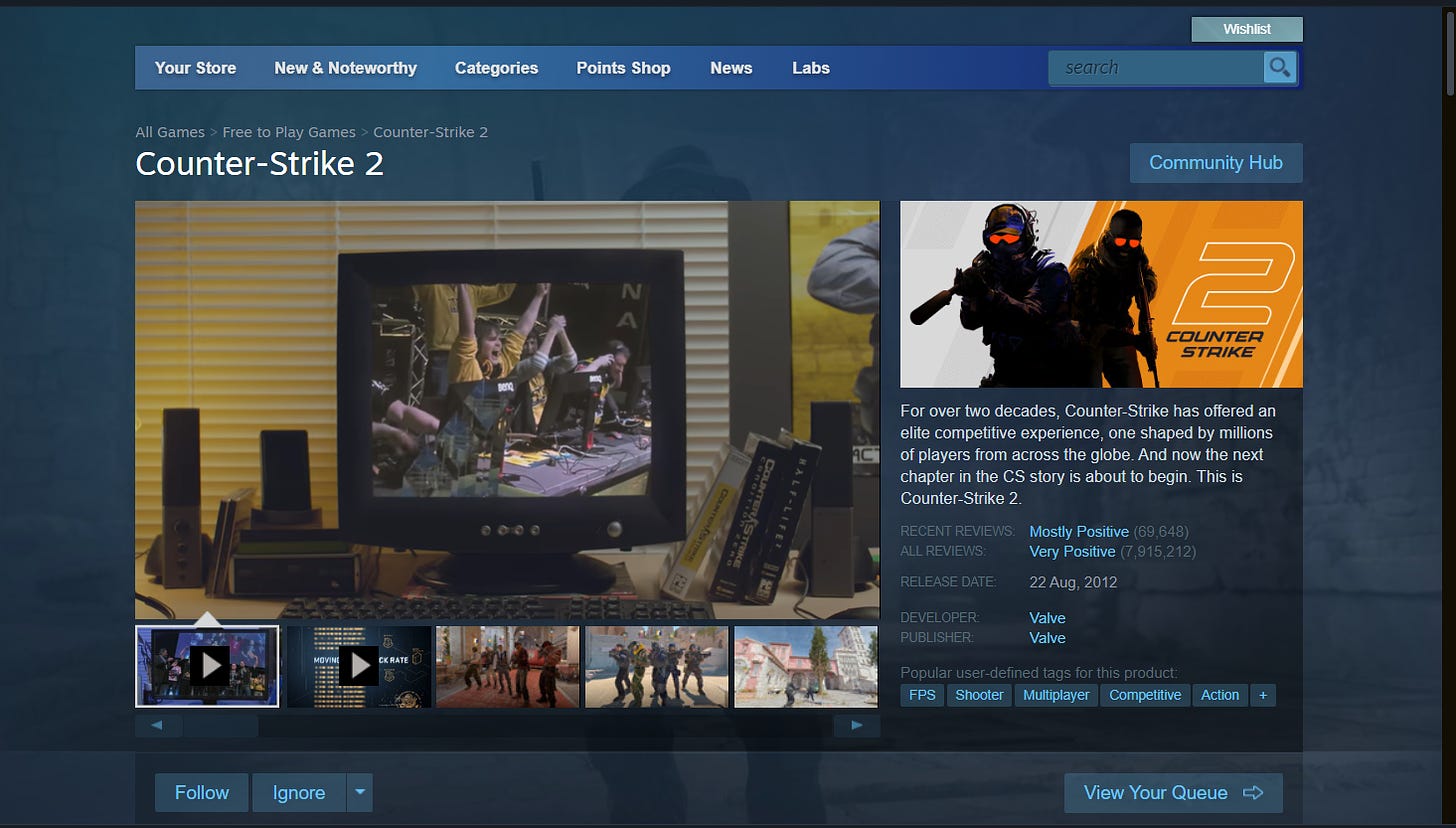Viewport: 1456px width, 828px height.
Task: Play the first trailer video thumbnail
Action: [x=207, y=666]
